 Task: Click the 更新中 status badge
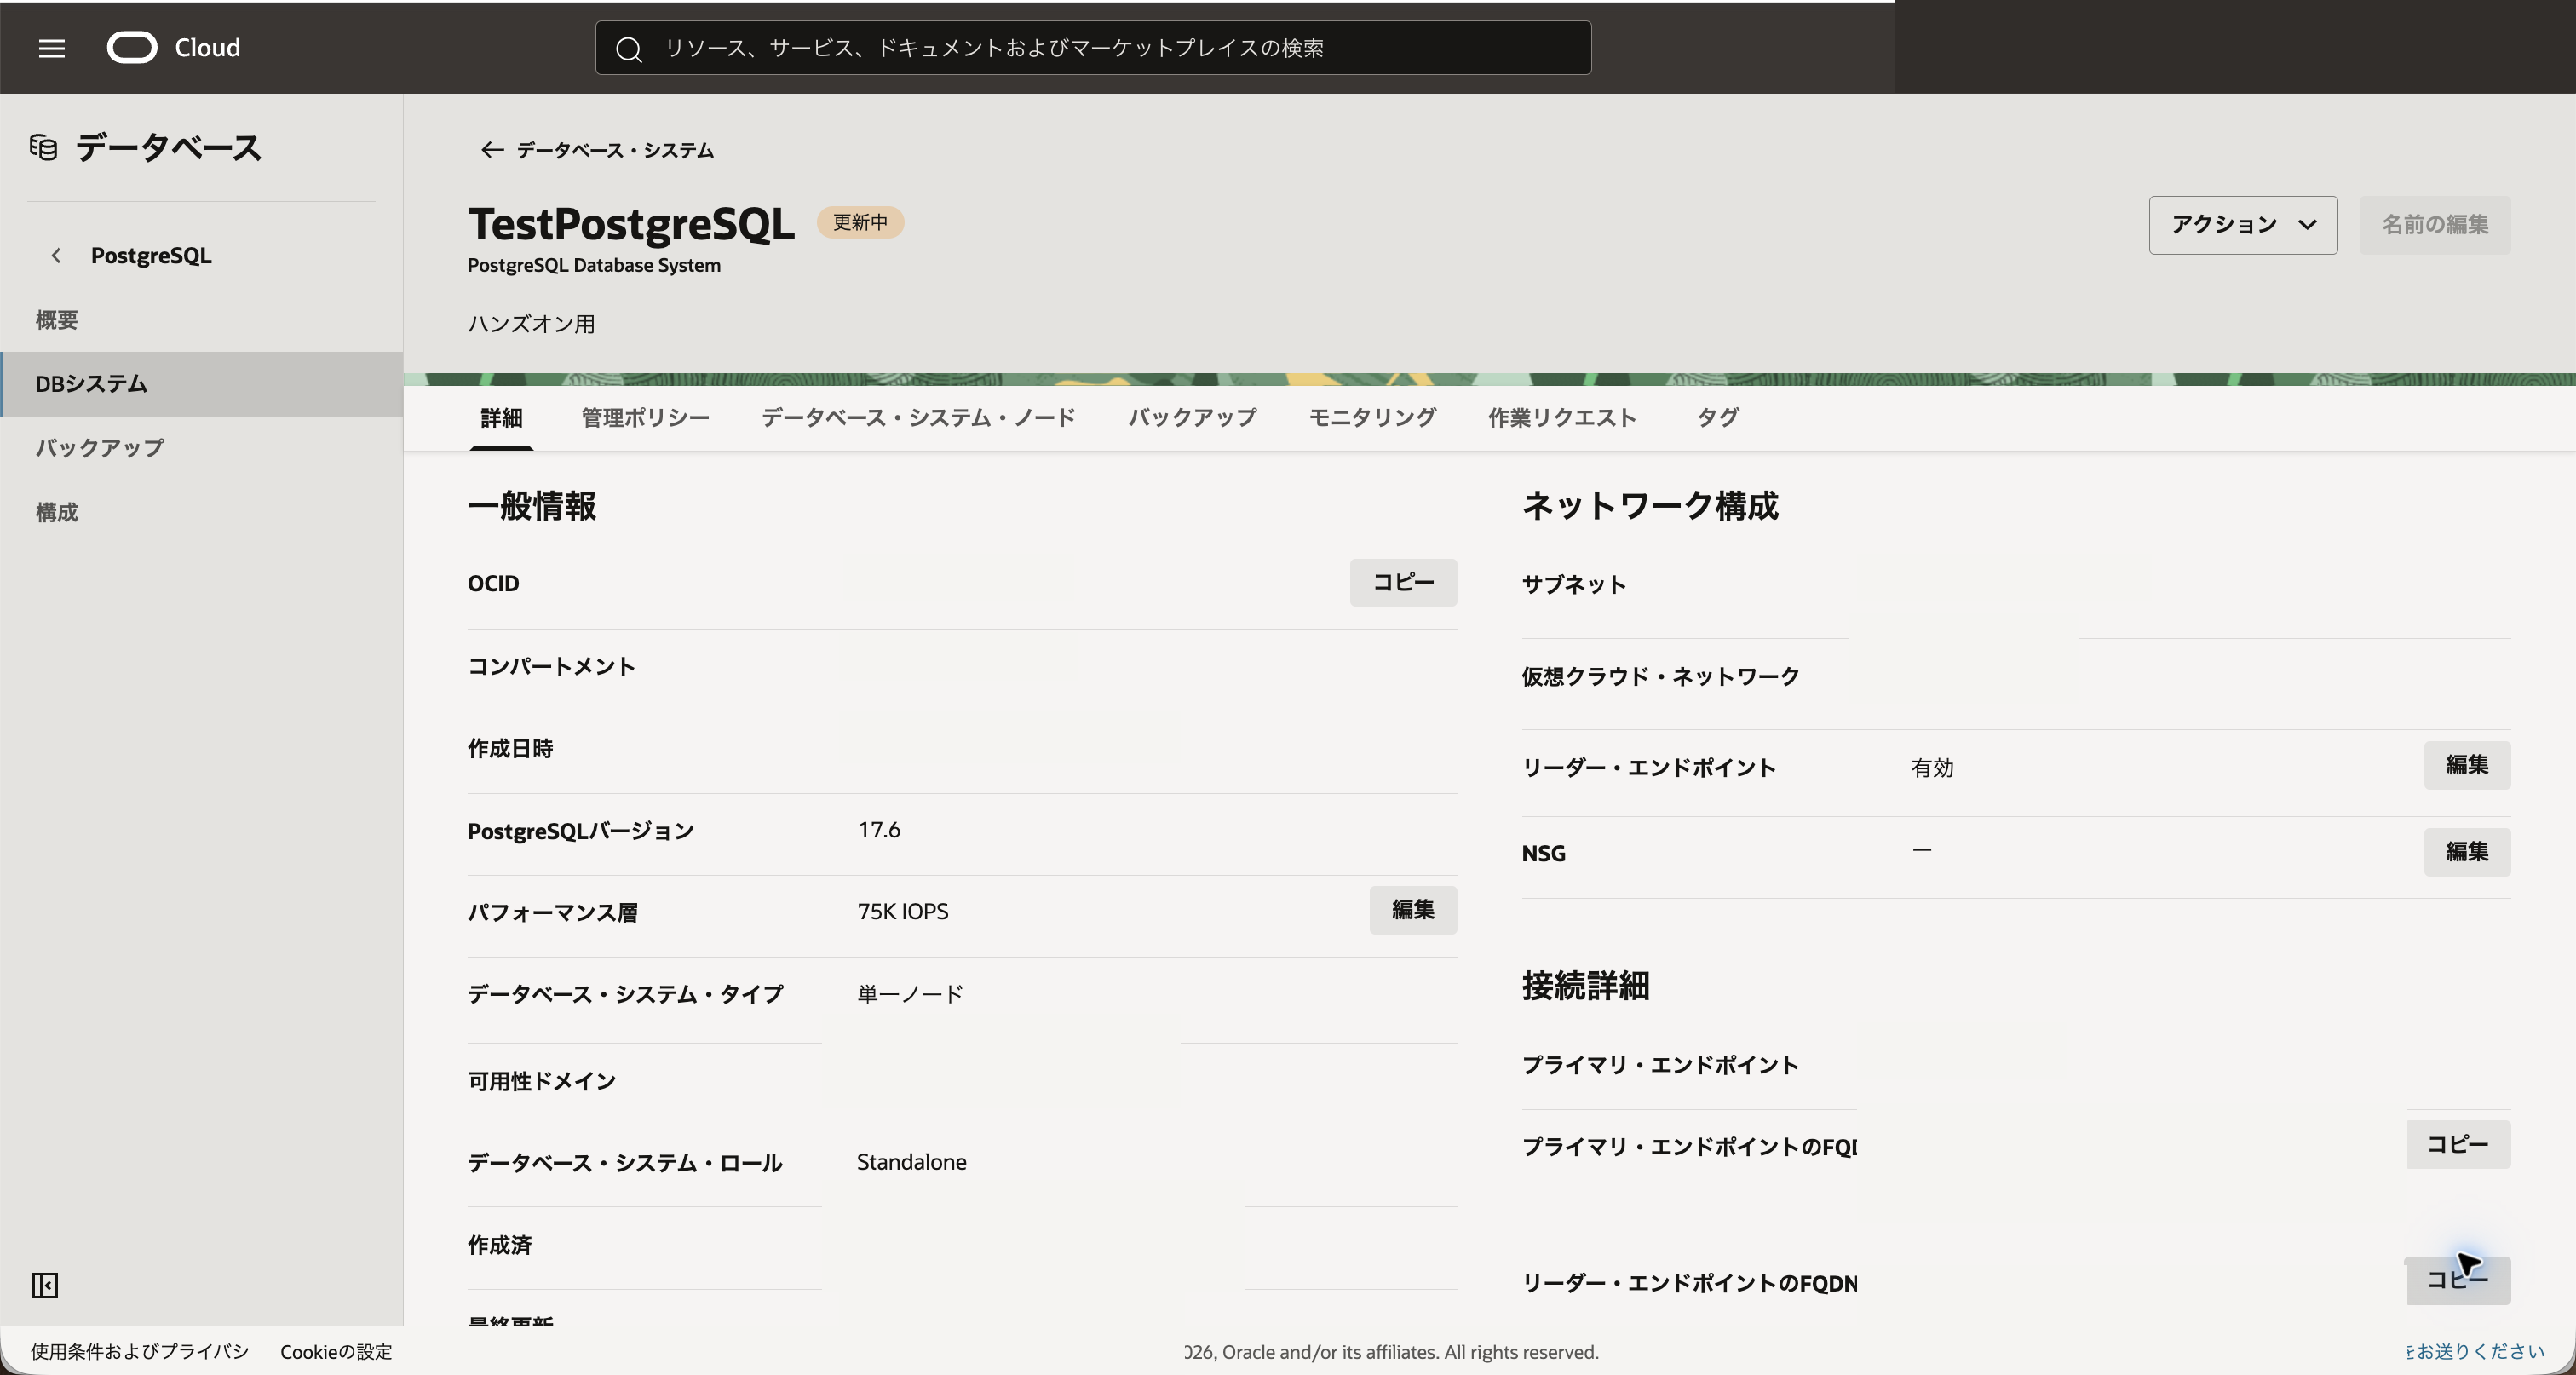[x=860, y=223]
